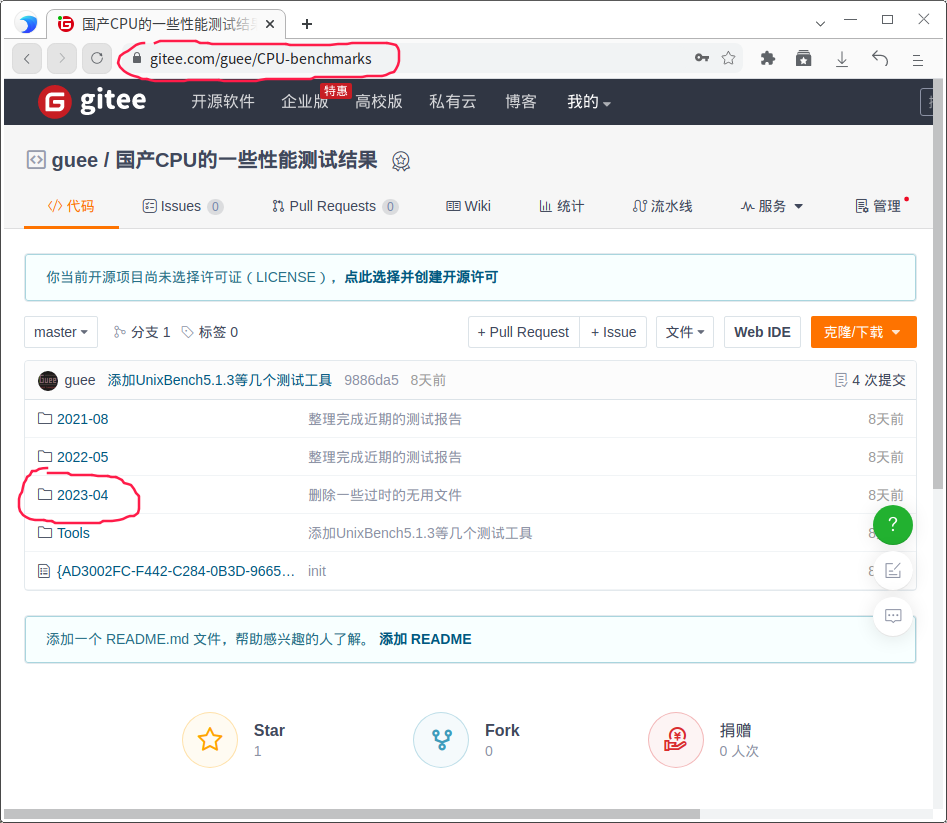The width and height of the screenshot is (947, 823).
Task: Click 高校版 in the navbar
Action: (379, 101)
